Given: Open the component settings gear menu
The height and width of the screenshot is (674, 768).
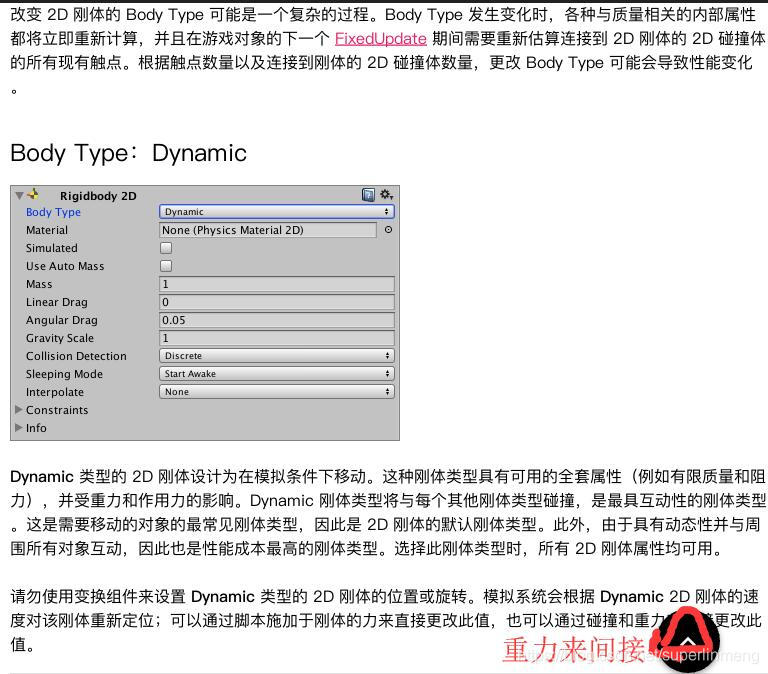Looking at the screenshot, I should coord(386,194).
